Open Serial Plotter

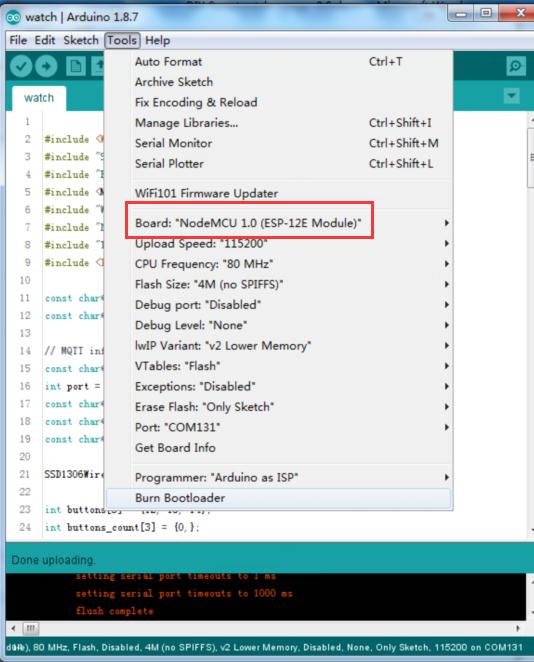(279, 163)
